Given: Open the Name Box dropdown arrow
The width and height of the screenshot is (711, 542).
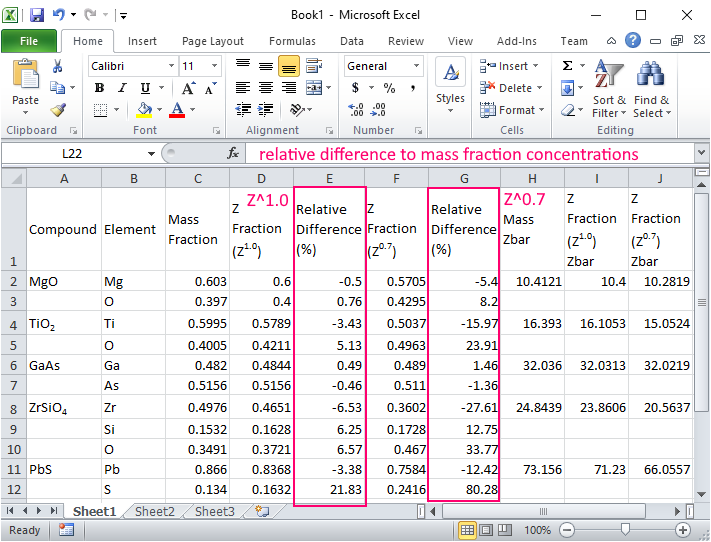Looking at the screenshot, I should coord(152,154).
